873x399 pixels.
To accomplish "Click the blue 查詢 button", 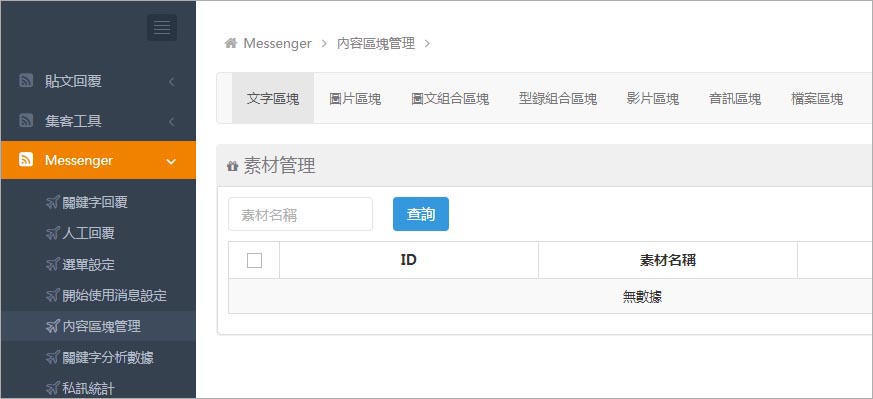I will (x=421, y=214).
